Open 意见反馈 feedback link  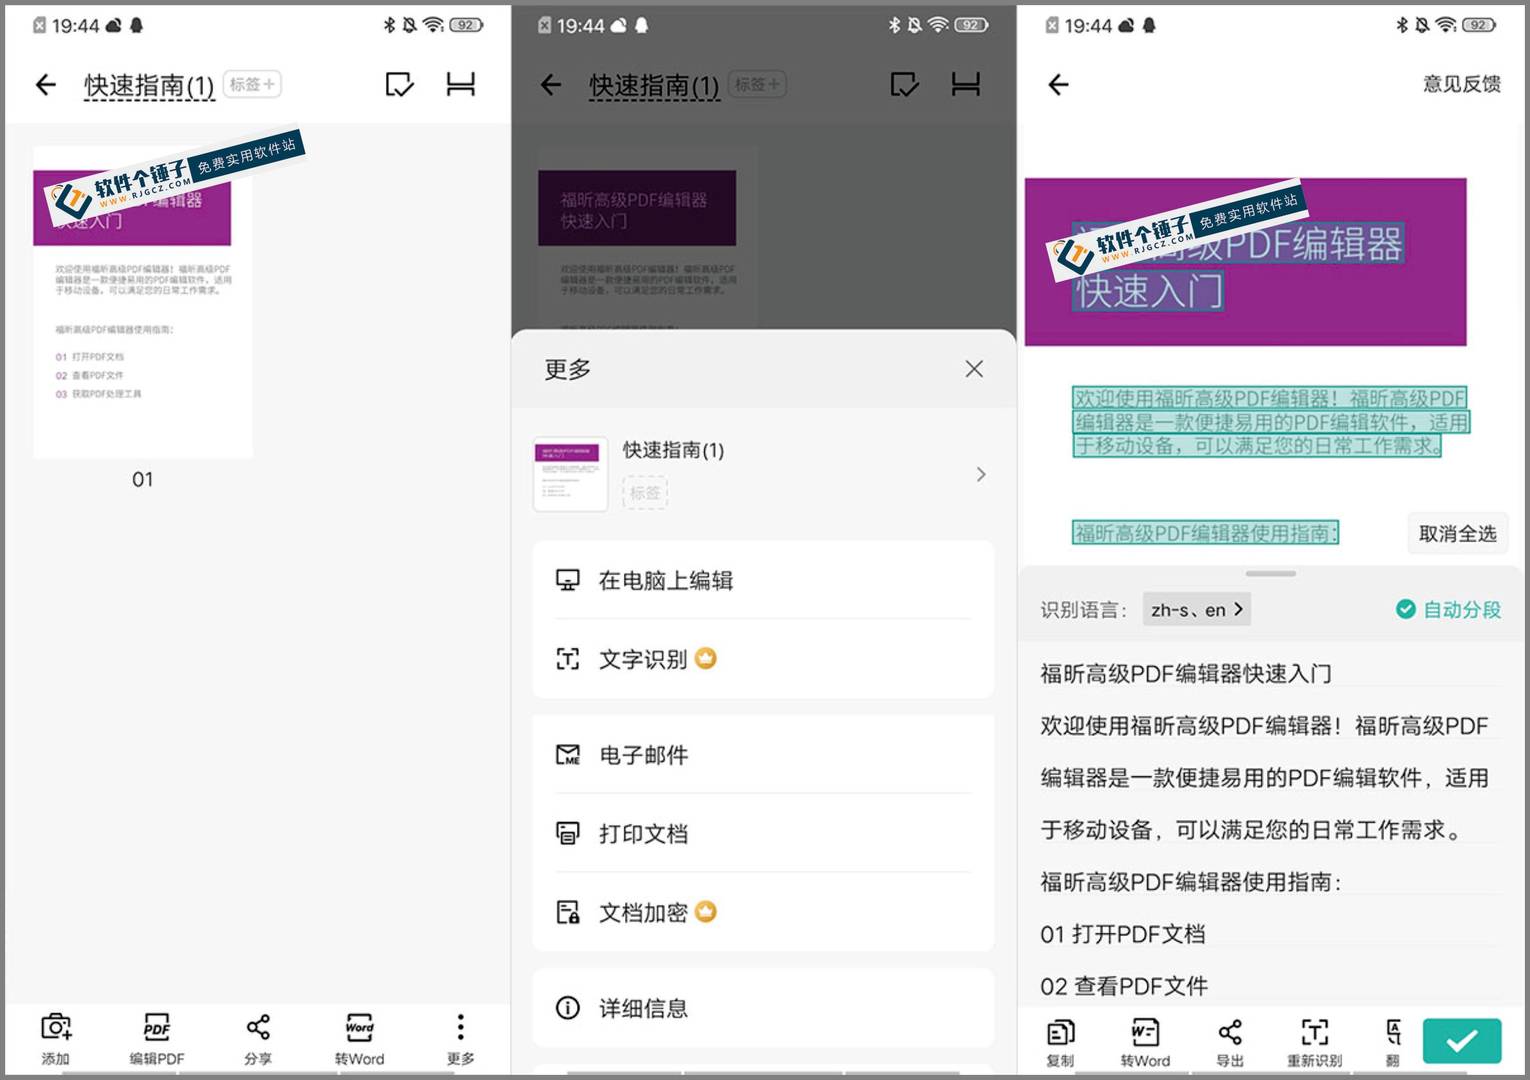click(x=1461, y=84)
